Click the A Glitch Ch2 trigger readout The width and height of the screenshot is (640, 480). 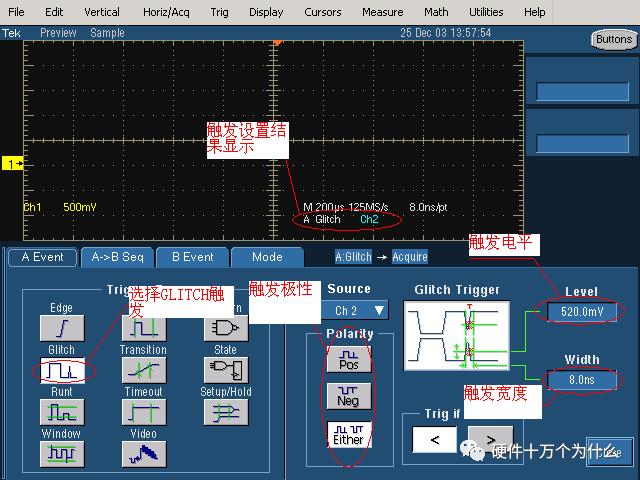(341, 220)
